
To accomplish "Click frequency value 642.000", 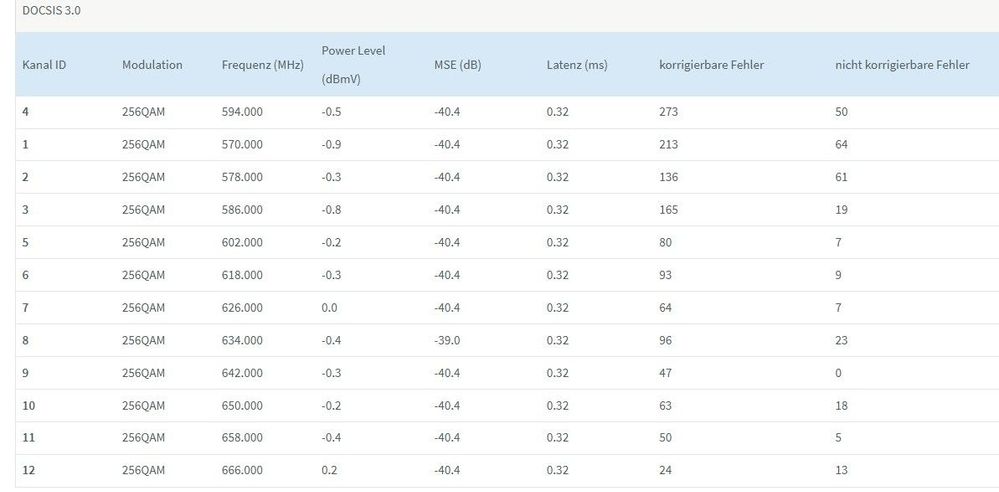I will click(242, 373).
